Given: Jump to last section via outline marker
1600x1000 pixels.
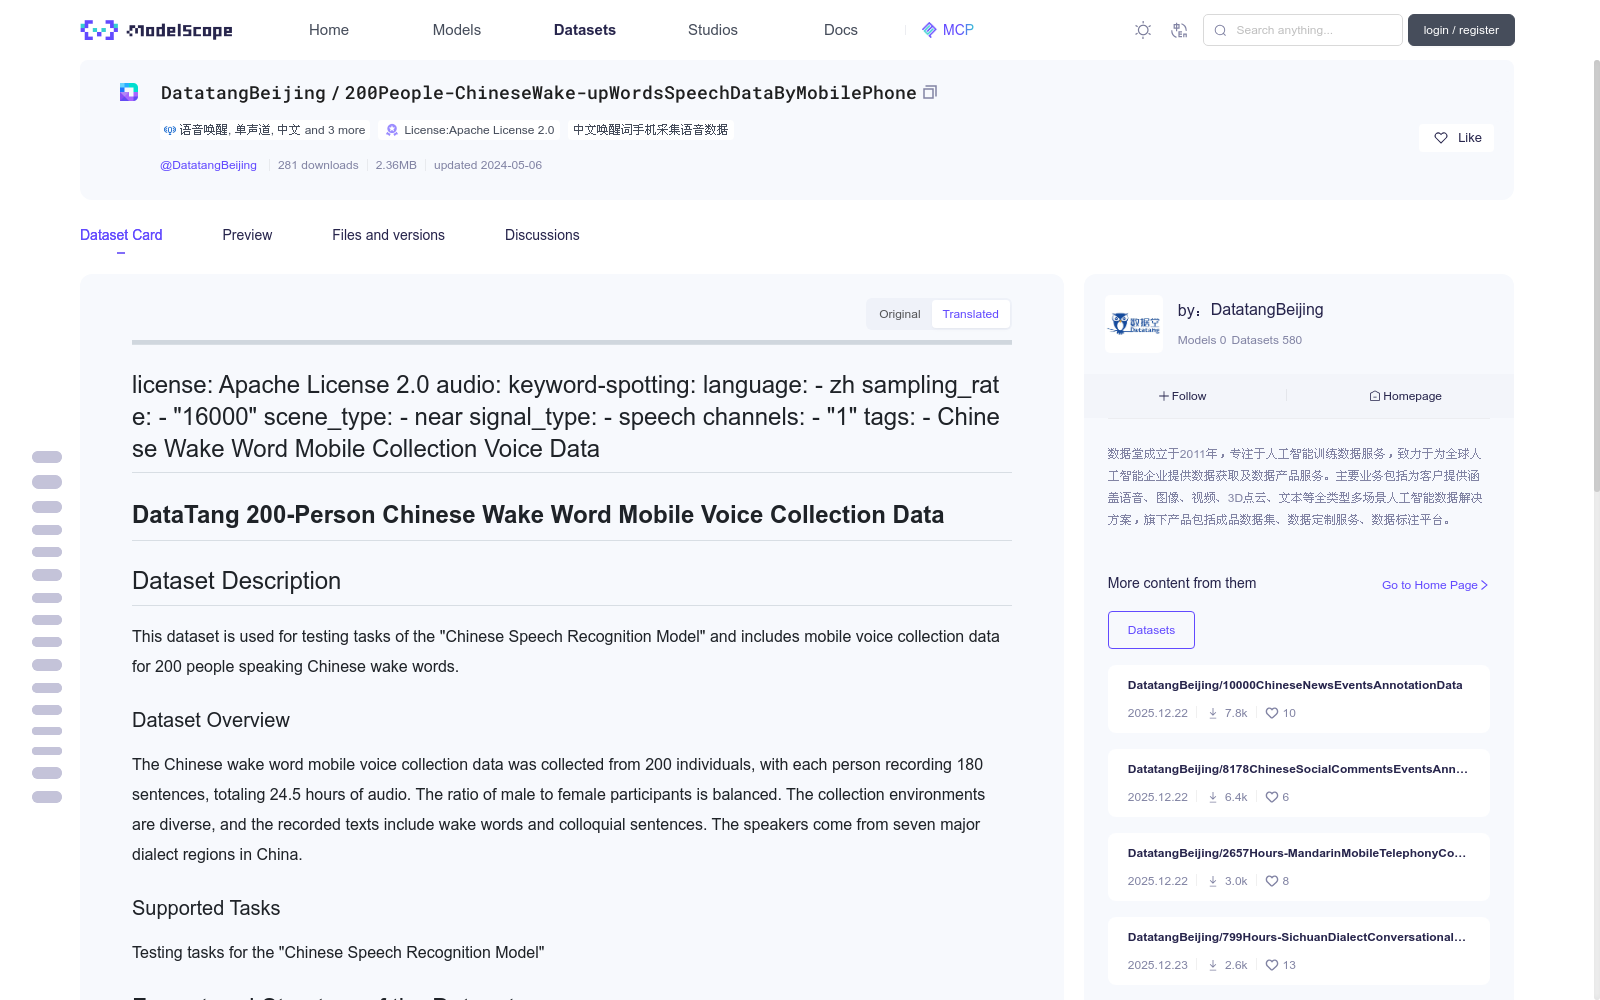Looking at the screenshot, I should (x=47, y=797).
